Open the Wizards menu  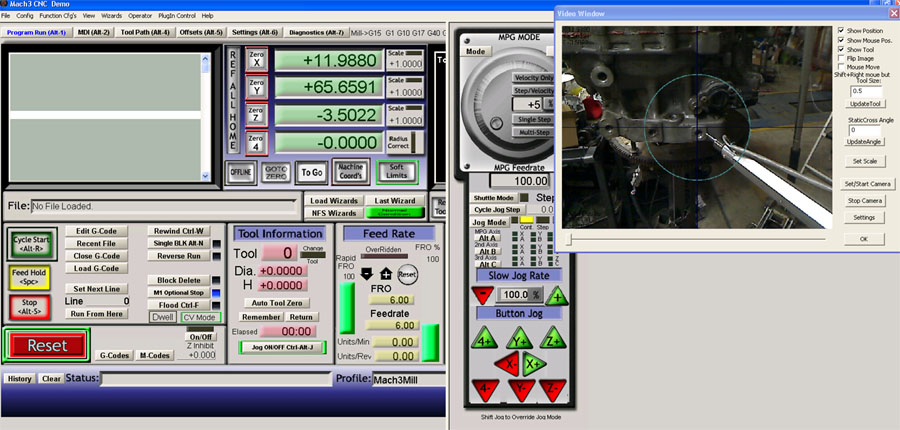pyautogui.click(x=111, y=16)
